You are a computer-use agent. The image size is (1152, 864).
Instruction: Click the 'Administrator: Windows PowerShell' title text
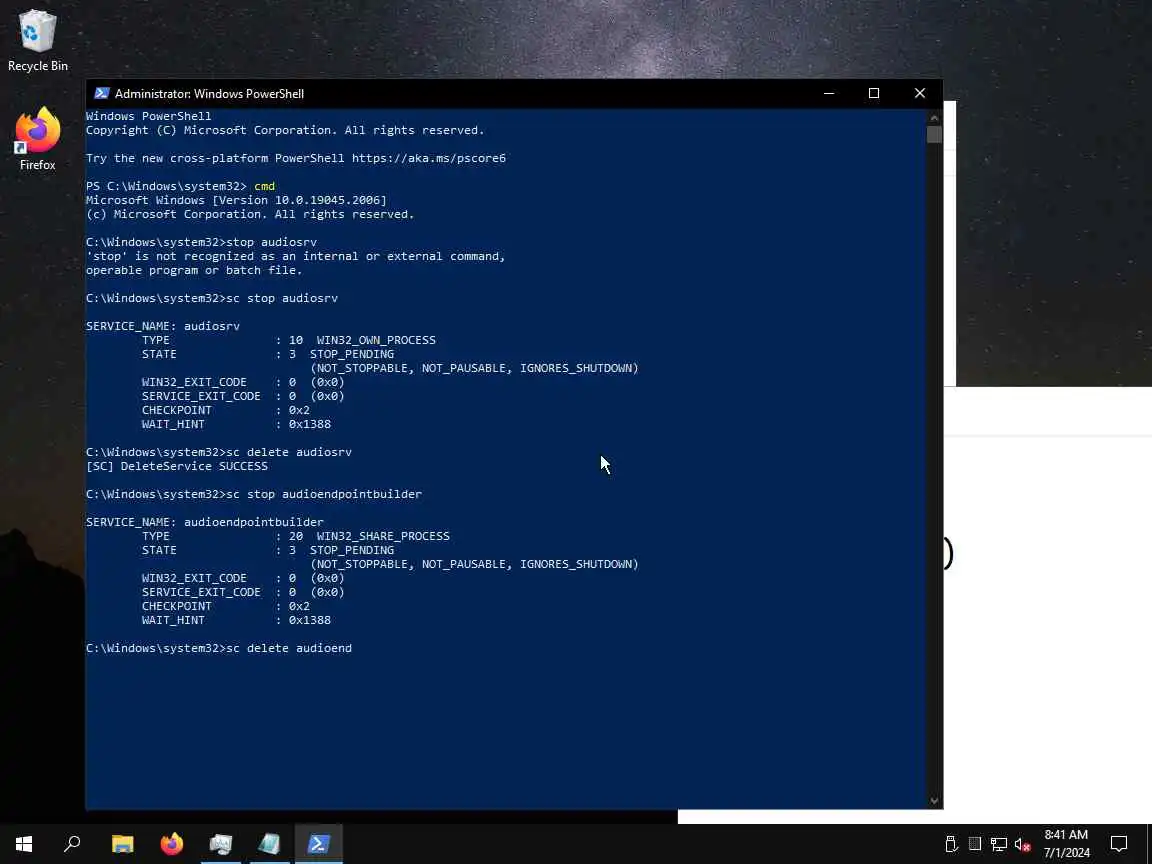click(x=209, y=93)
